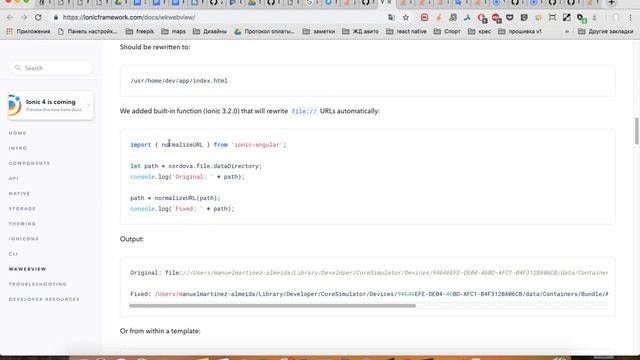Click the Output: heading text
This screenshot has width=640, height=360.
132,239
